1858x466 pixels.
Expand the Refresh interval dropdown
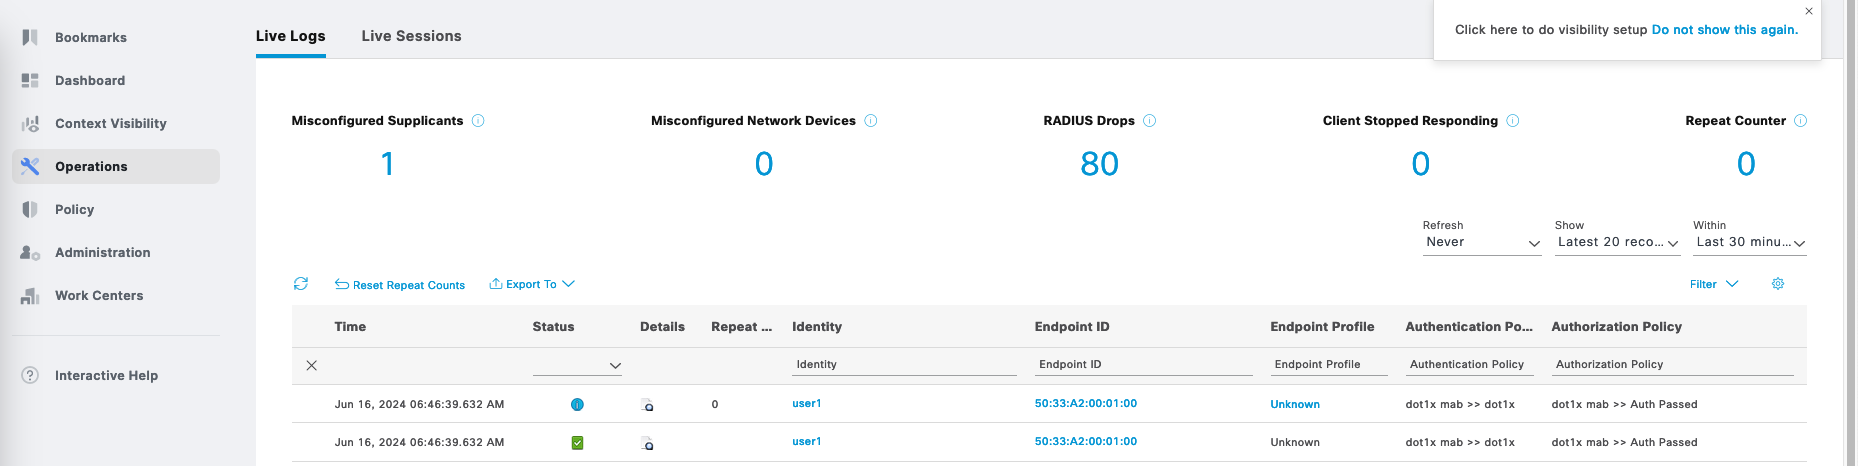point(1481,243)
